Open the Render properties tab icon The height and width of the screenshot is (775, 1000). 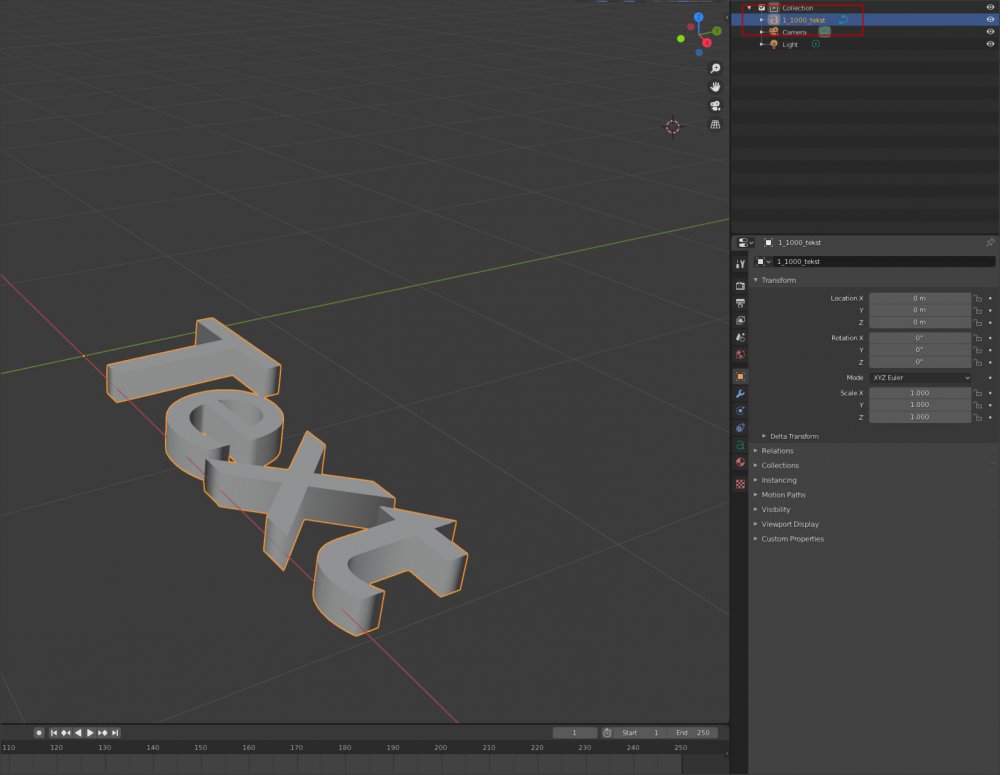click(740, 286)
